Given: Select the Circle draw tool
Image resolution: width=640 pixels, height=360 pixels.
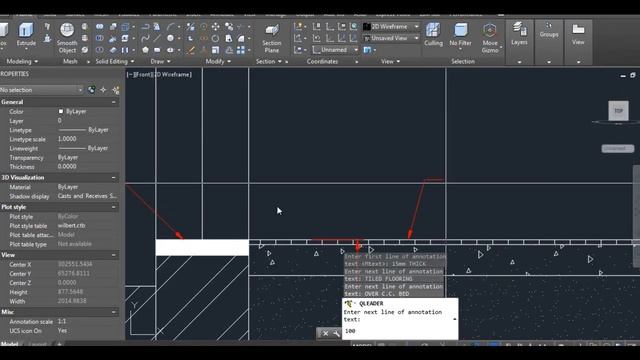Looking at the screenshot, I should point(170,38).
